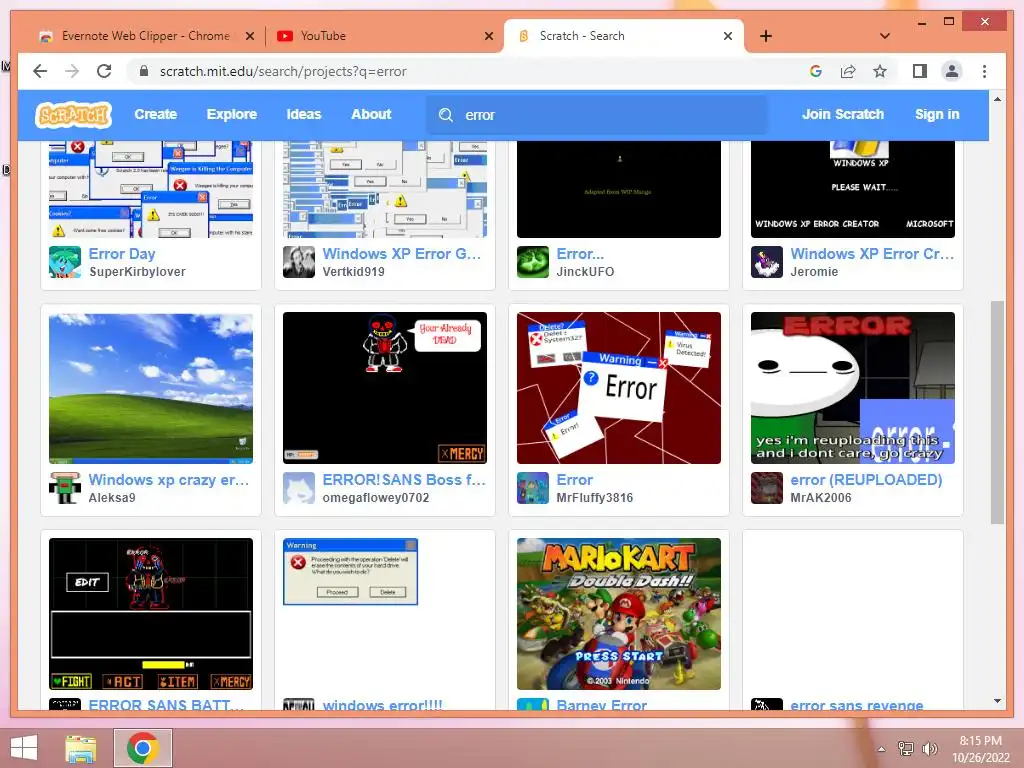This screenshot has height=768, width=1024.
Task: Open the Google icon in address bar
Action: tap(816, 71)
